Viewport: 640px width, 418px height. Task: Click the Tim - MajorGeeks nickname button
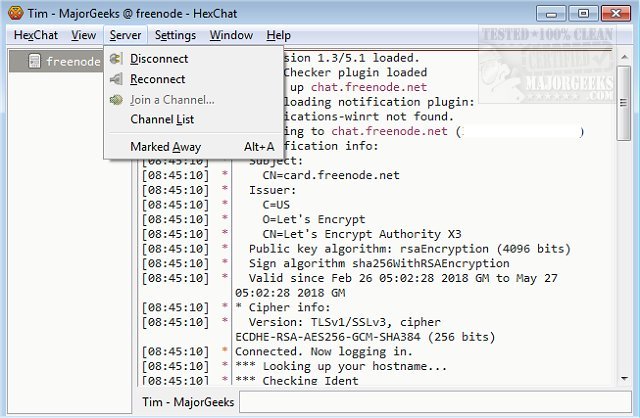click(x=188, y=402)
